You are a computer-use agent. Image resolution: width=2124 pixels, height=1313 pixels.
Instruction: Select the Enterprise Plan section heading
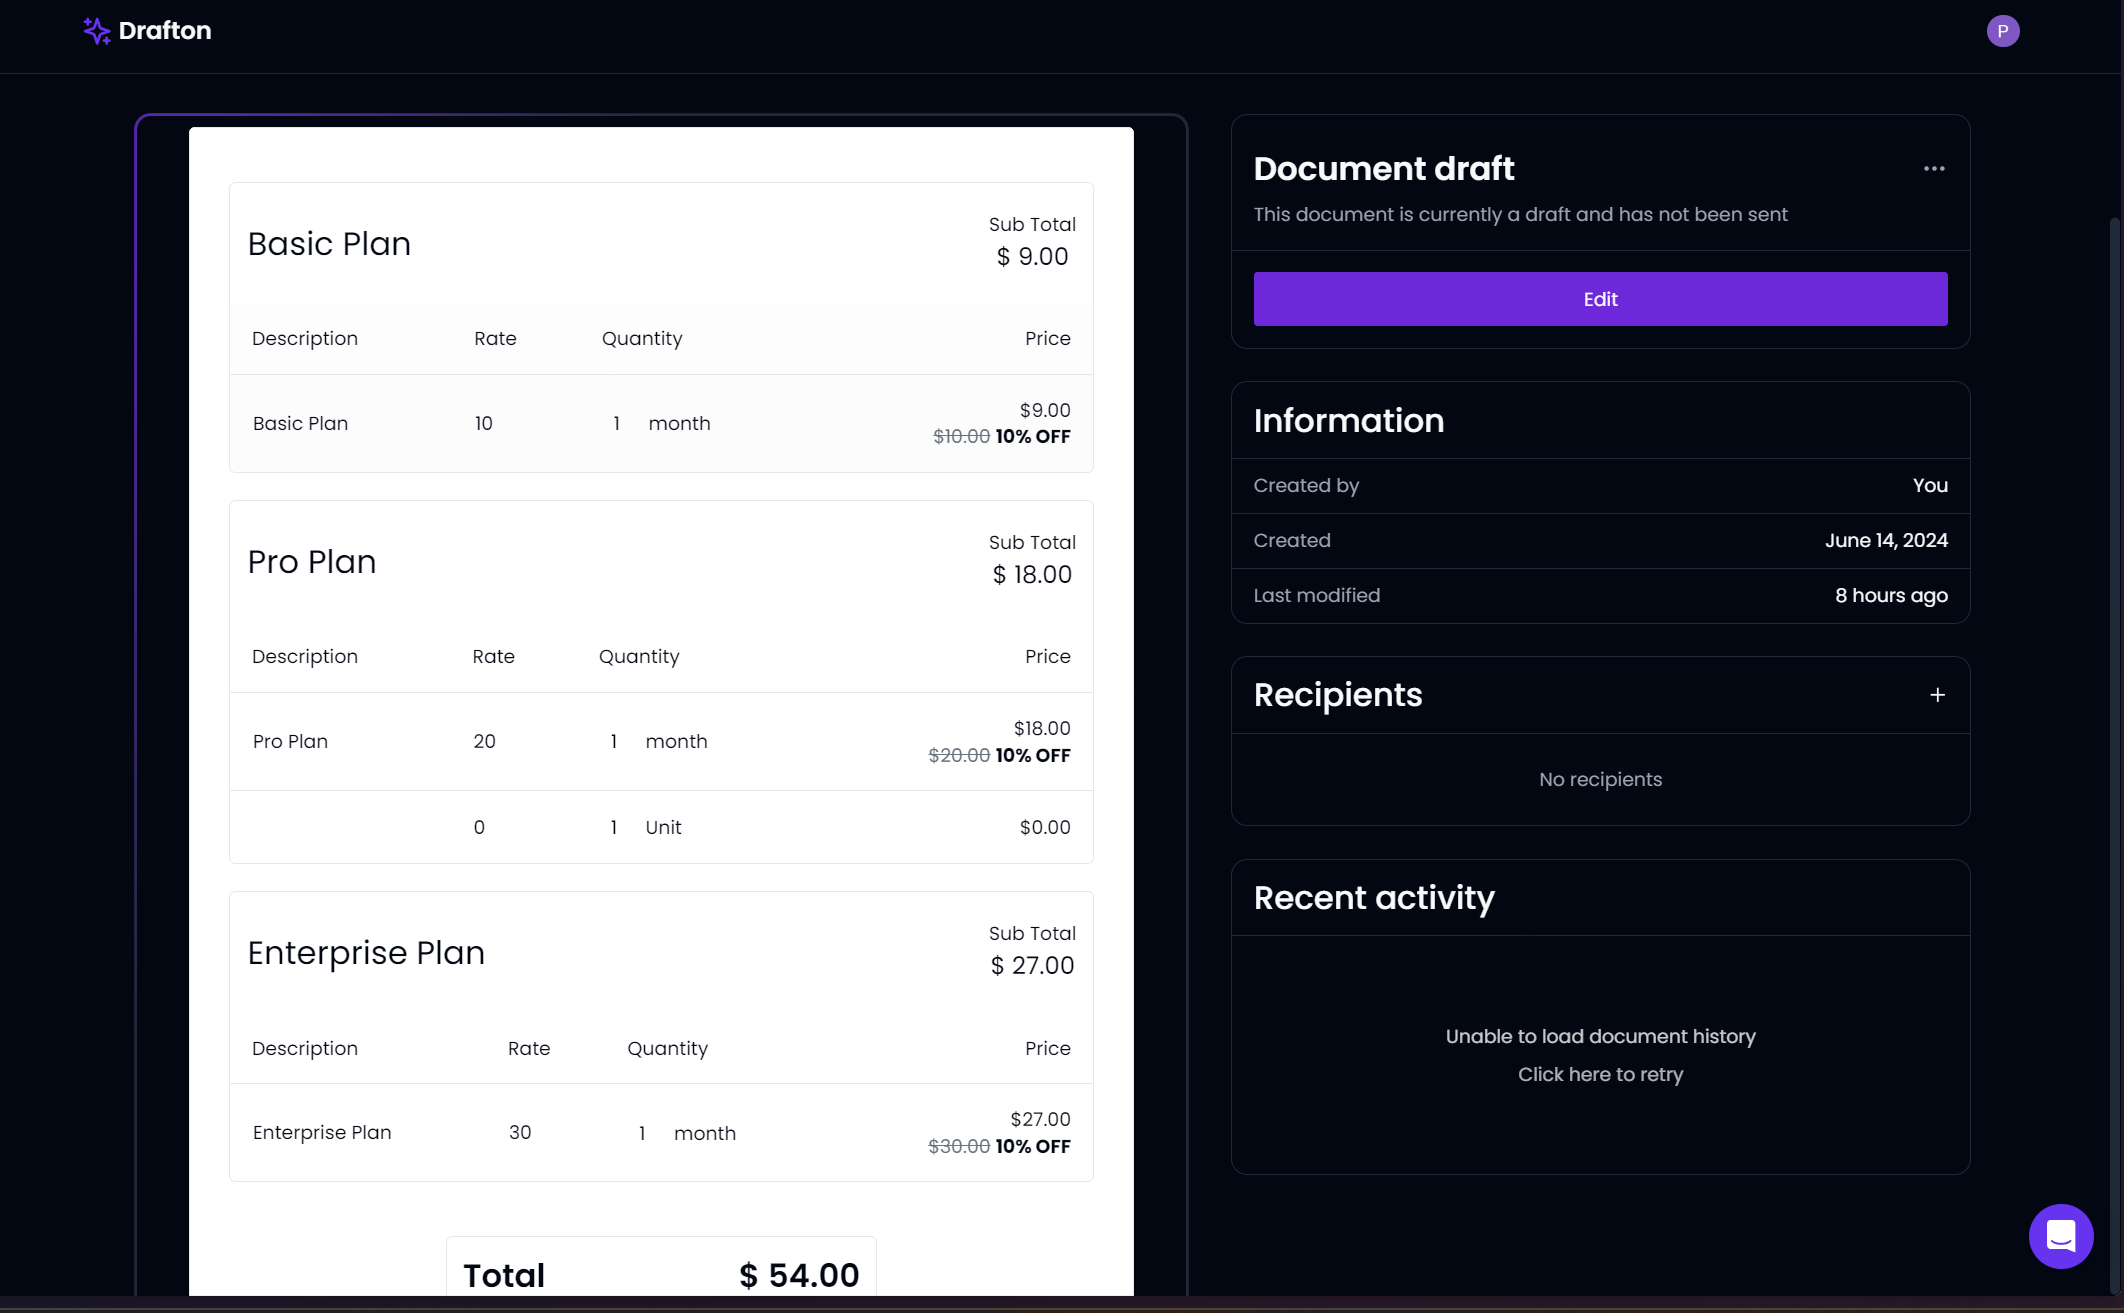tap(366, 953)
